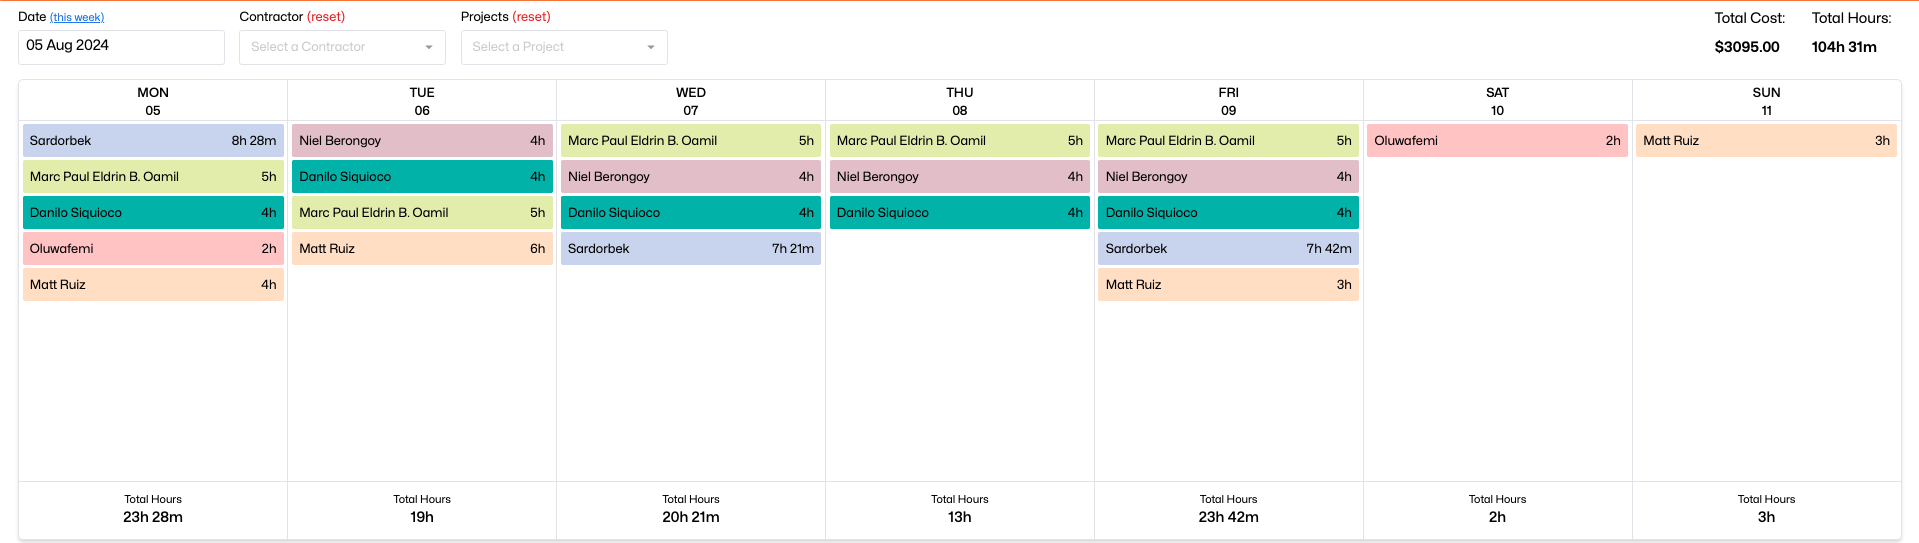Click the SAT 10 column header

1497,101
